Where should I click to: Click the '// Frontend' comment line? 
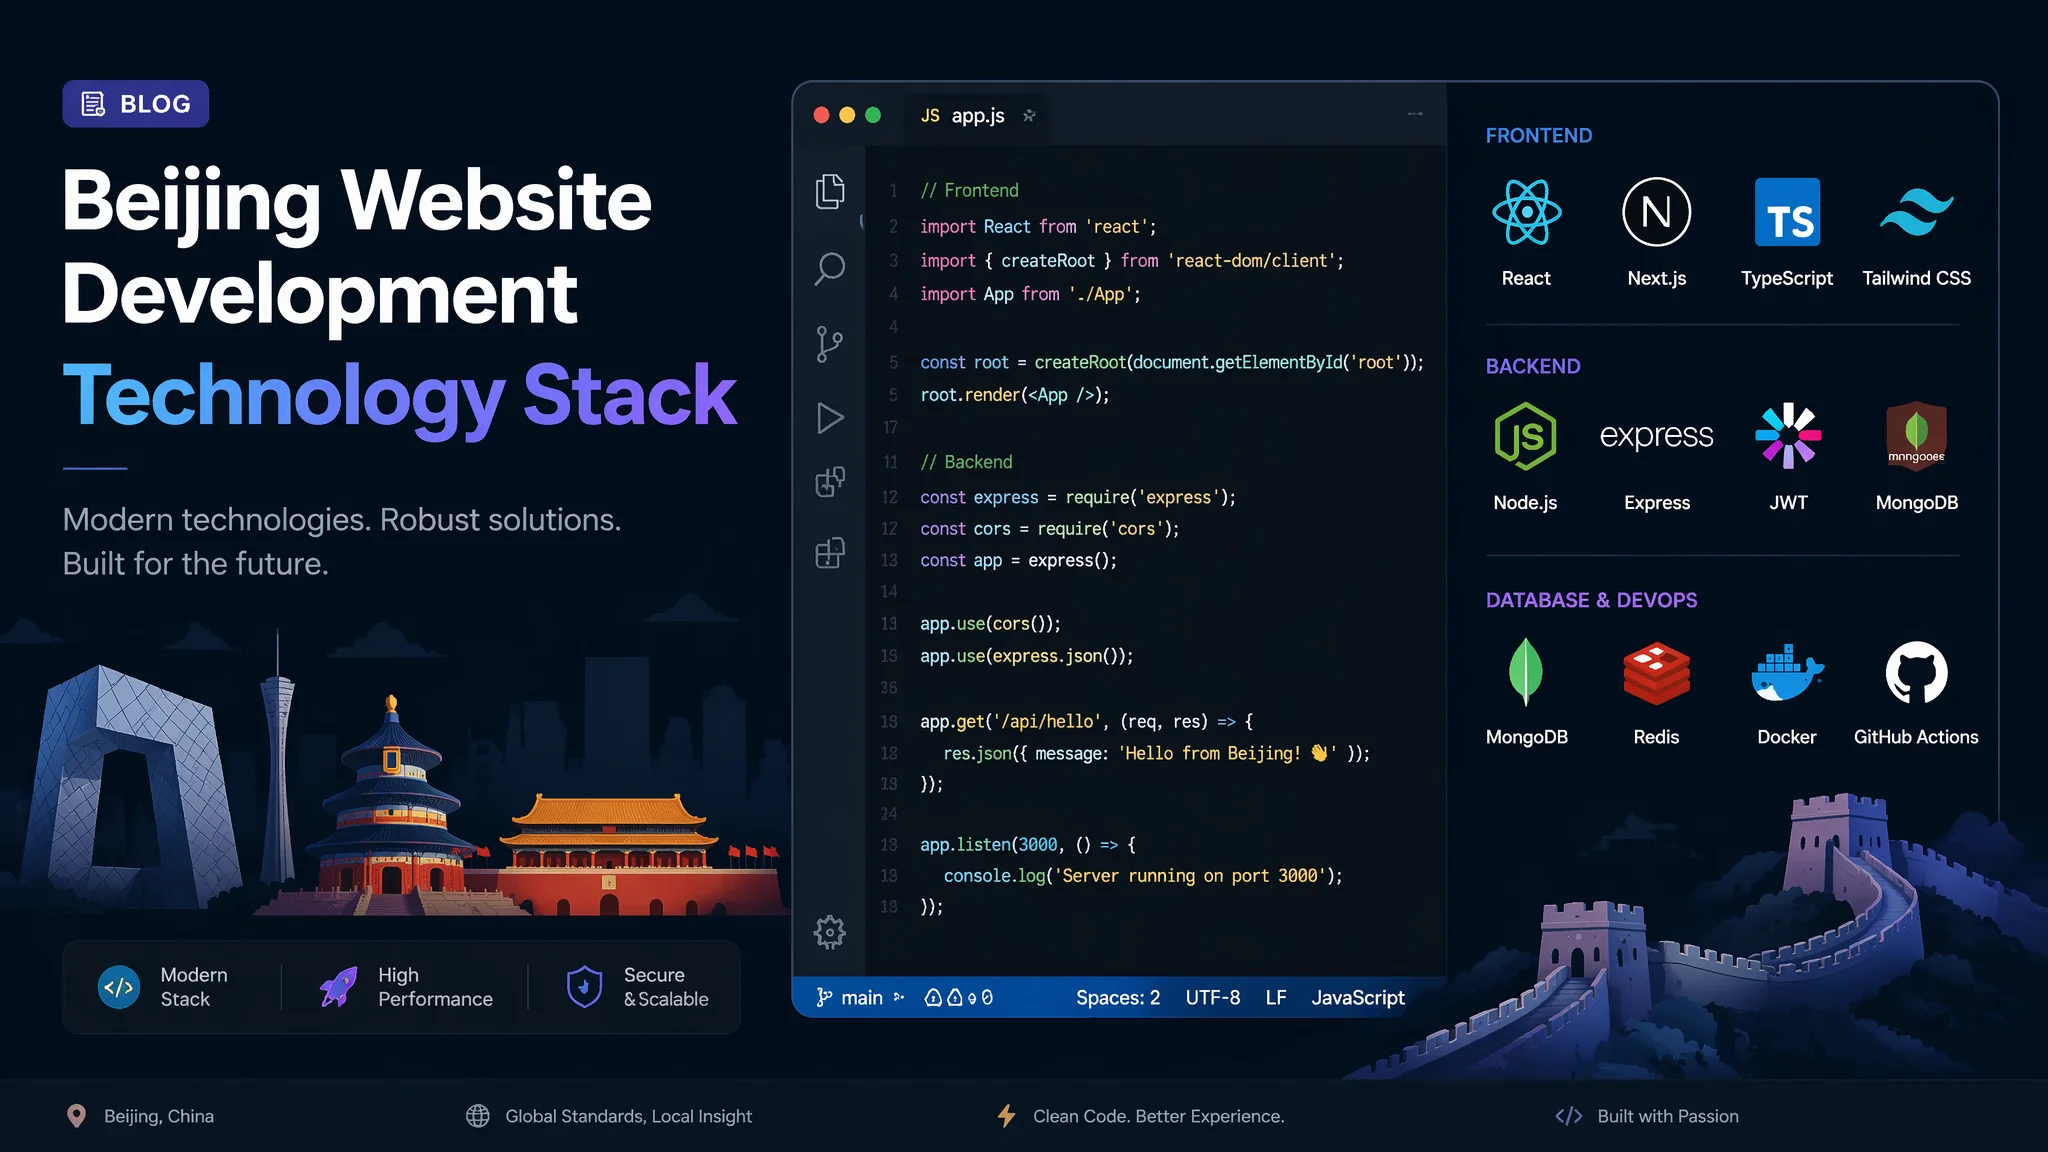(x=969, y=191)
